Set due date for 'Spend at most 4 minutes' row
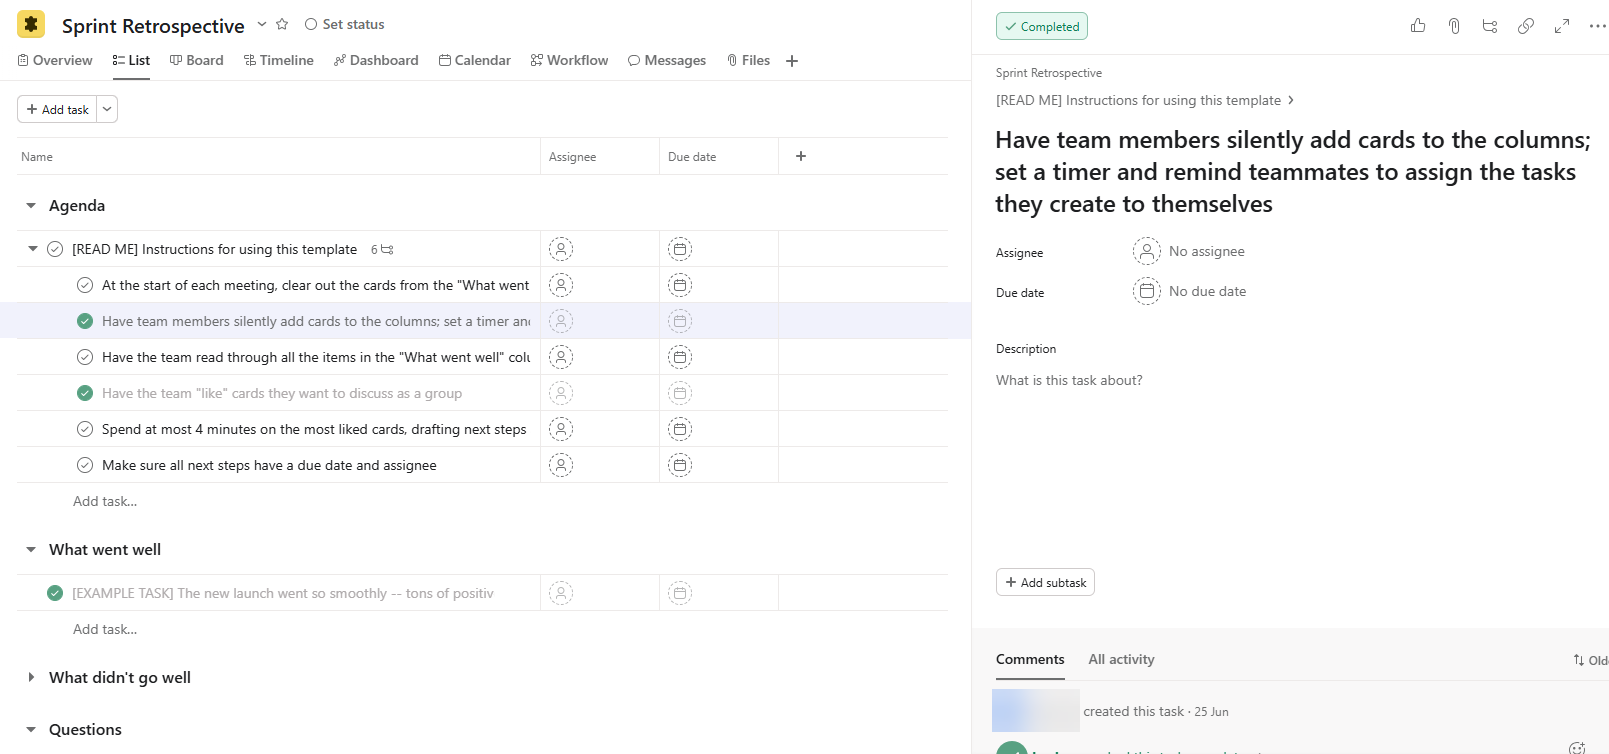1609x754 pixels. click(x=680, y=429)
